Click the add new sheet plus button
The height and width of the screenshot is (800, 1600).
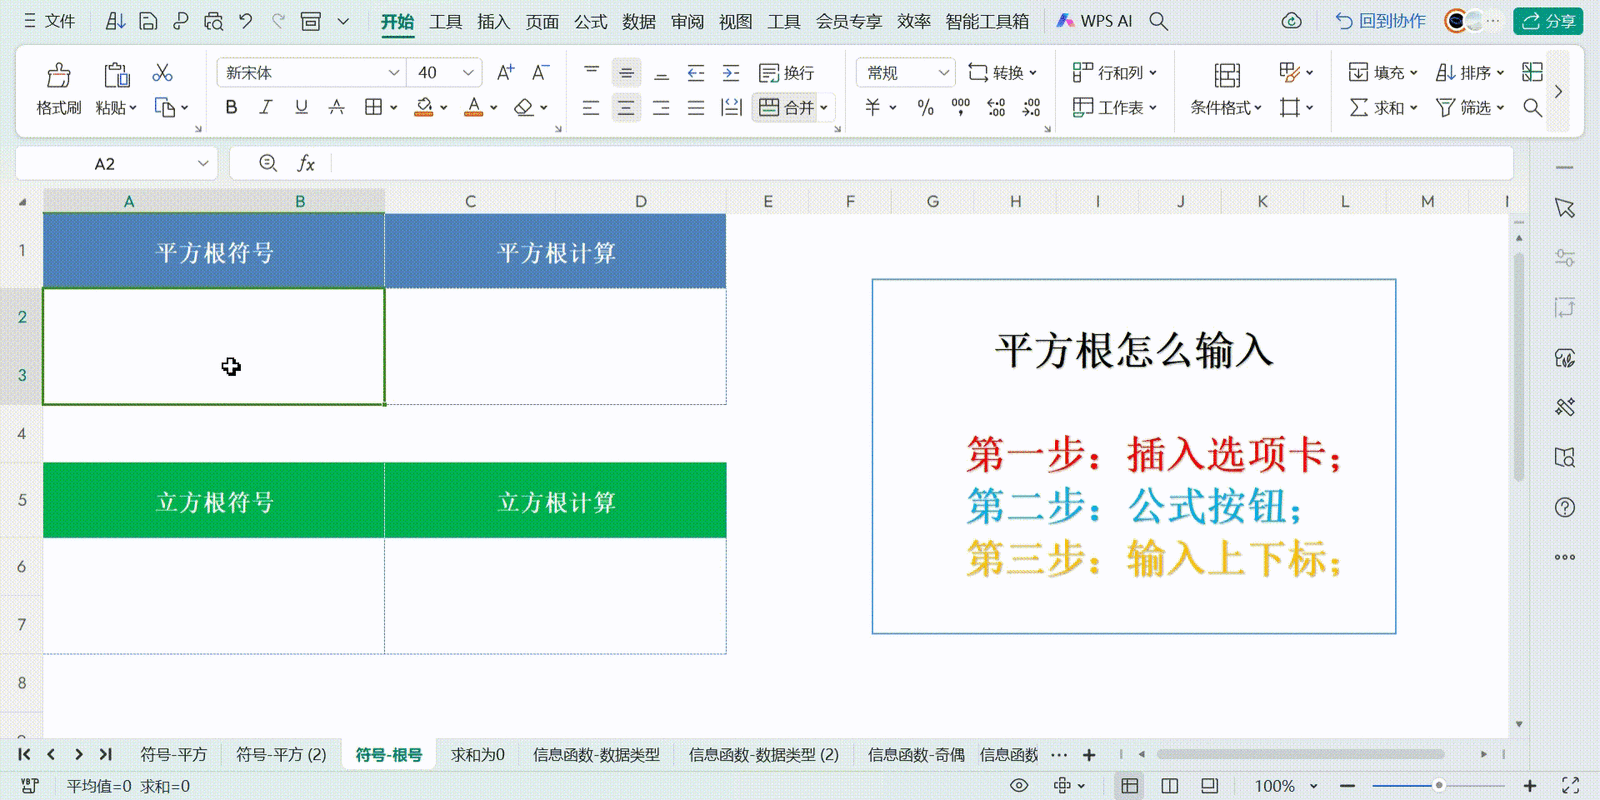click(x=1089, y=755)
